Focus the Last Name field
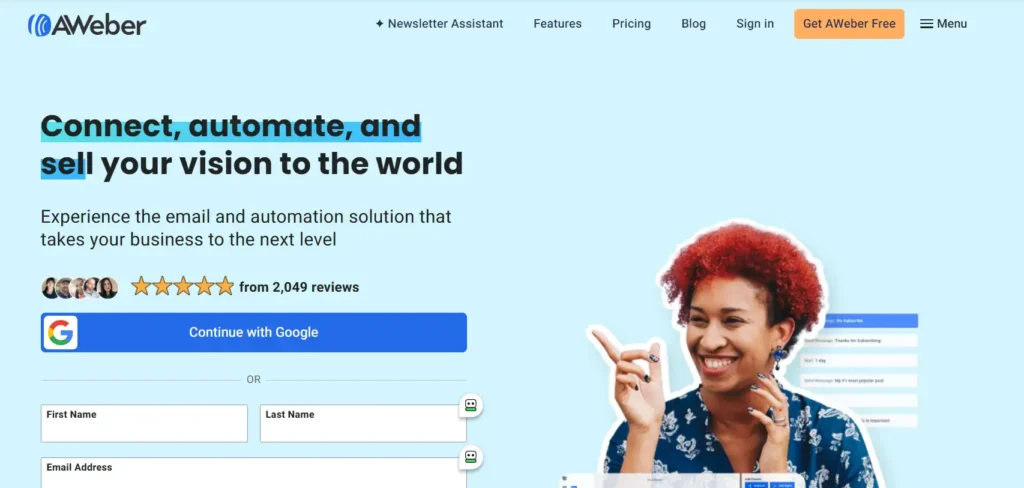The height and width of the screenshot is (488, 1024). (363, 423)
